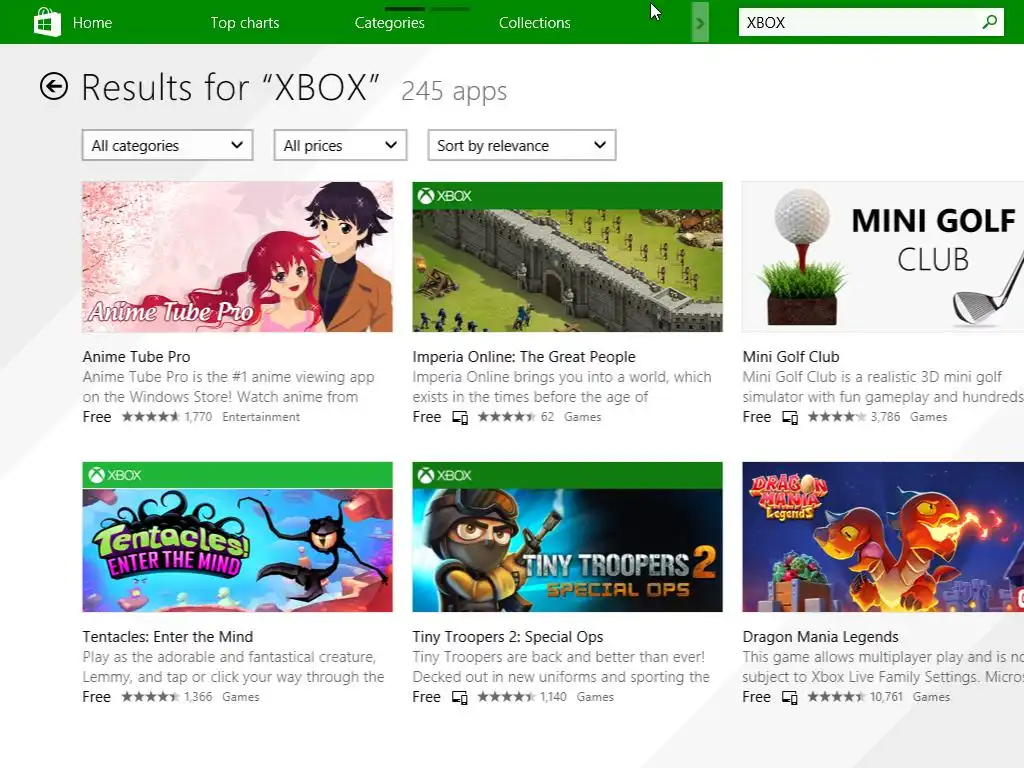Click star rating of Tentacles: Enter the Mind
Image resolution: width=1024 pixels, height=768 pixels.
tap(150, 697)
